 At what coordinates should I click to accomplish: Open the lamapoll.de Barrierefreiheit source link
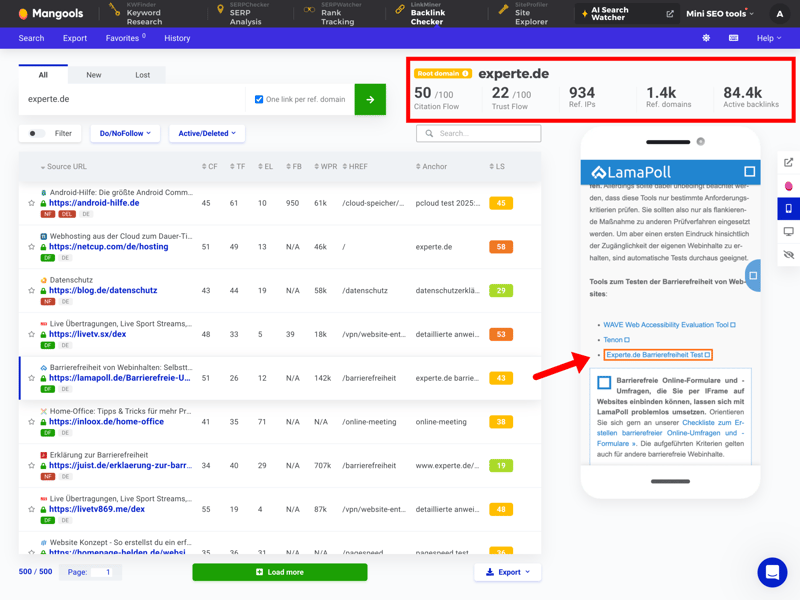tap(119, 378)
